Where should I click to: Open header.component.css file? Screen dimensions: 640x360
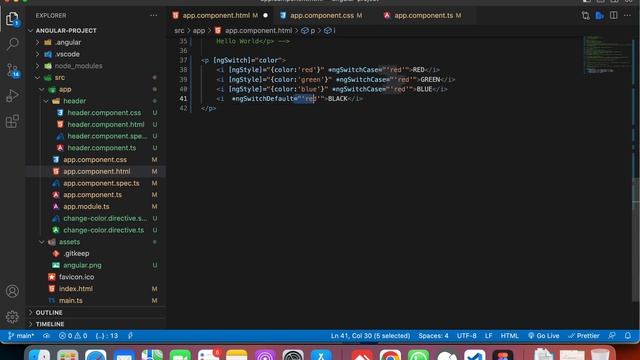(104, 113)
